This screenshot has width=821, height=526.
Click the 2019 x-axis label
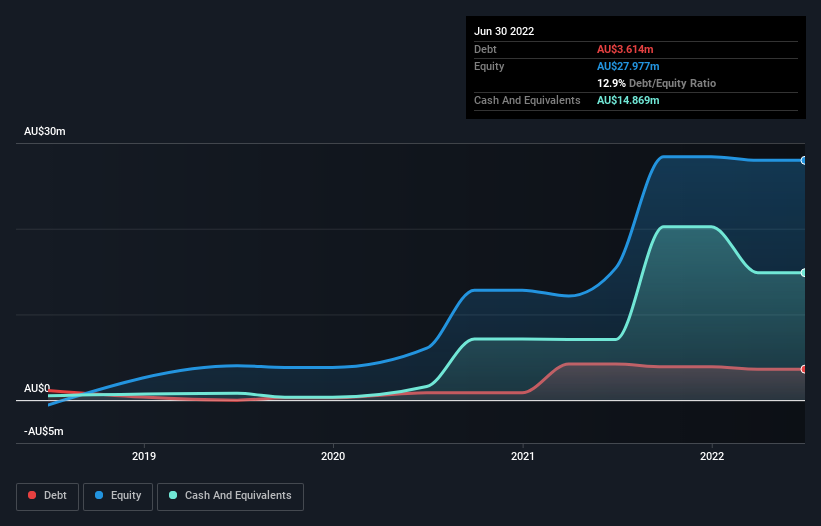(x=144, y=456)
